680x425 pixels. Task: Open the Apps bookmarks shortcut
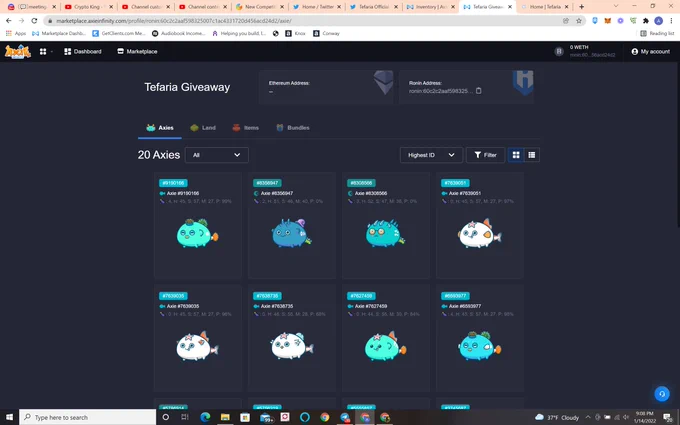[16, 33]
